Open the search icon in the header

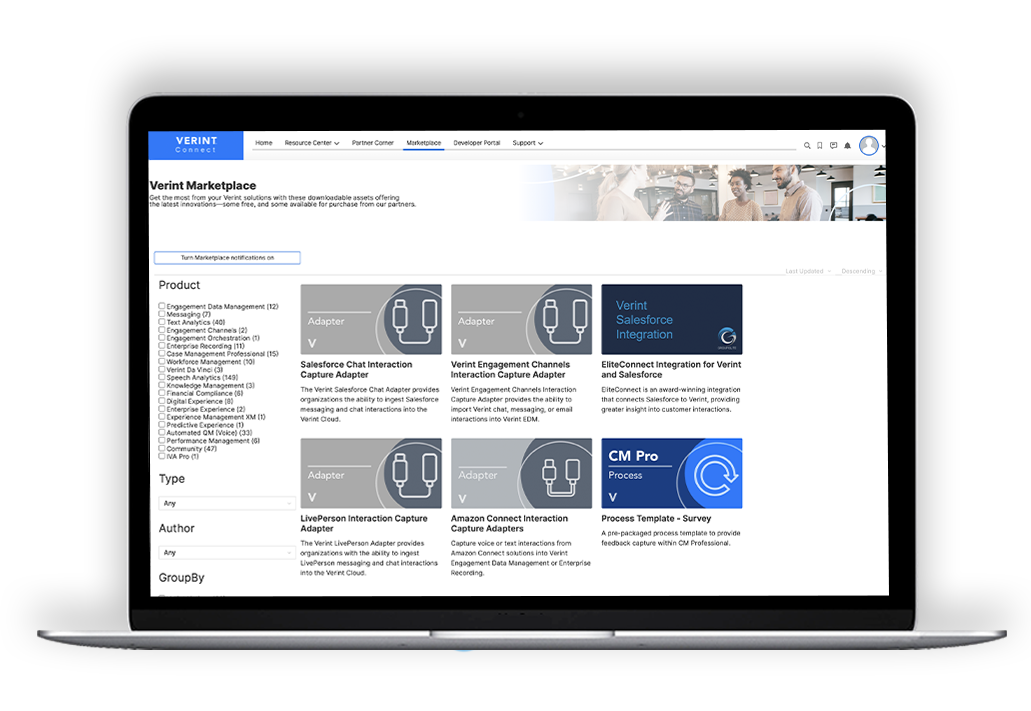pos(807,145)
